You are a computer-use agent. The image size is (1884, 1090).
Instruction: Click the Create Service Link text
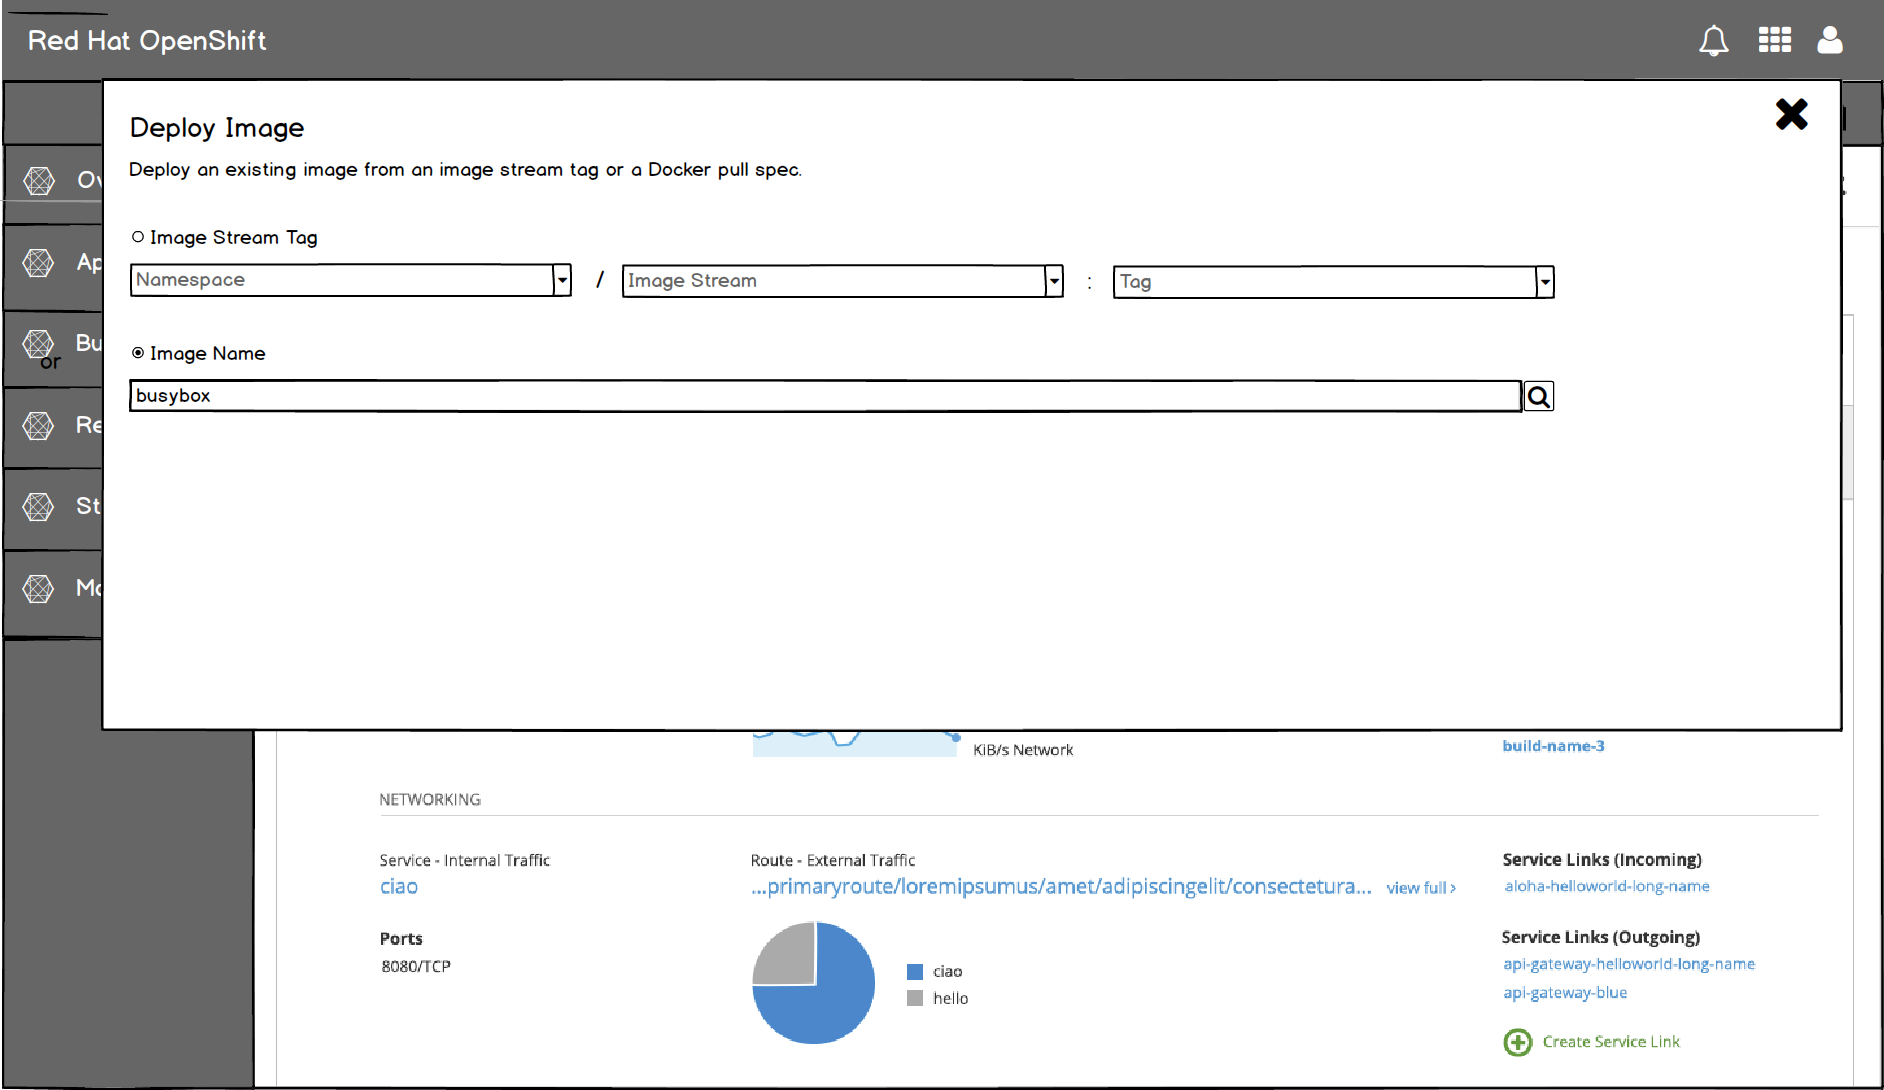(1611, 1042)
